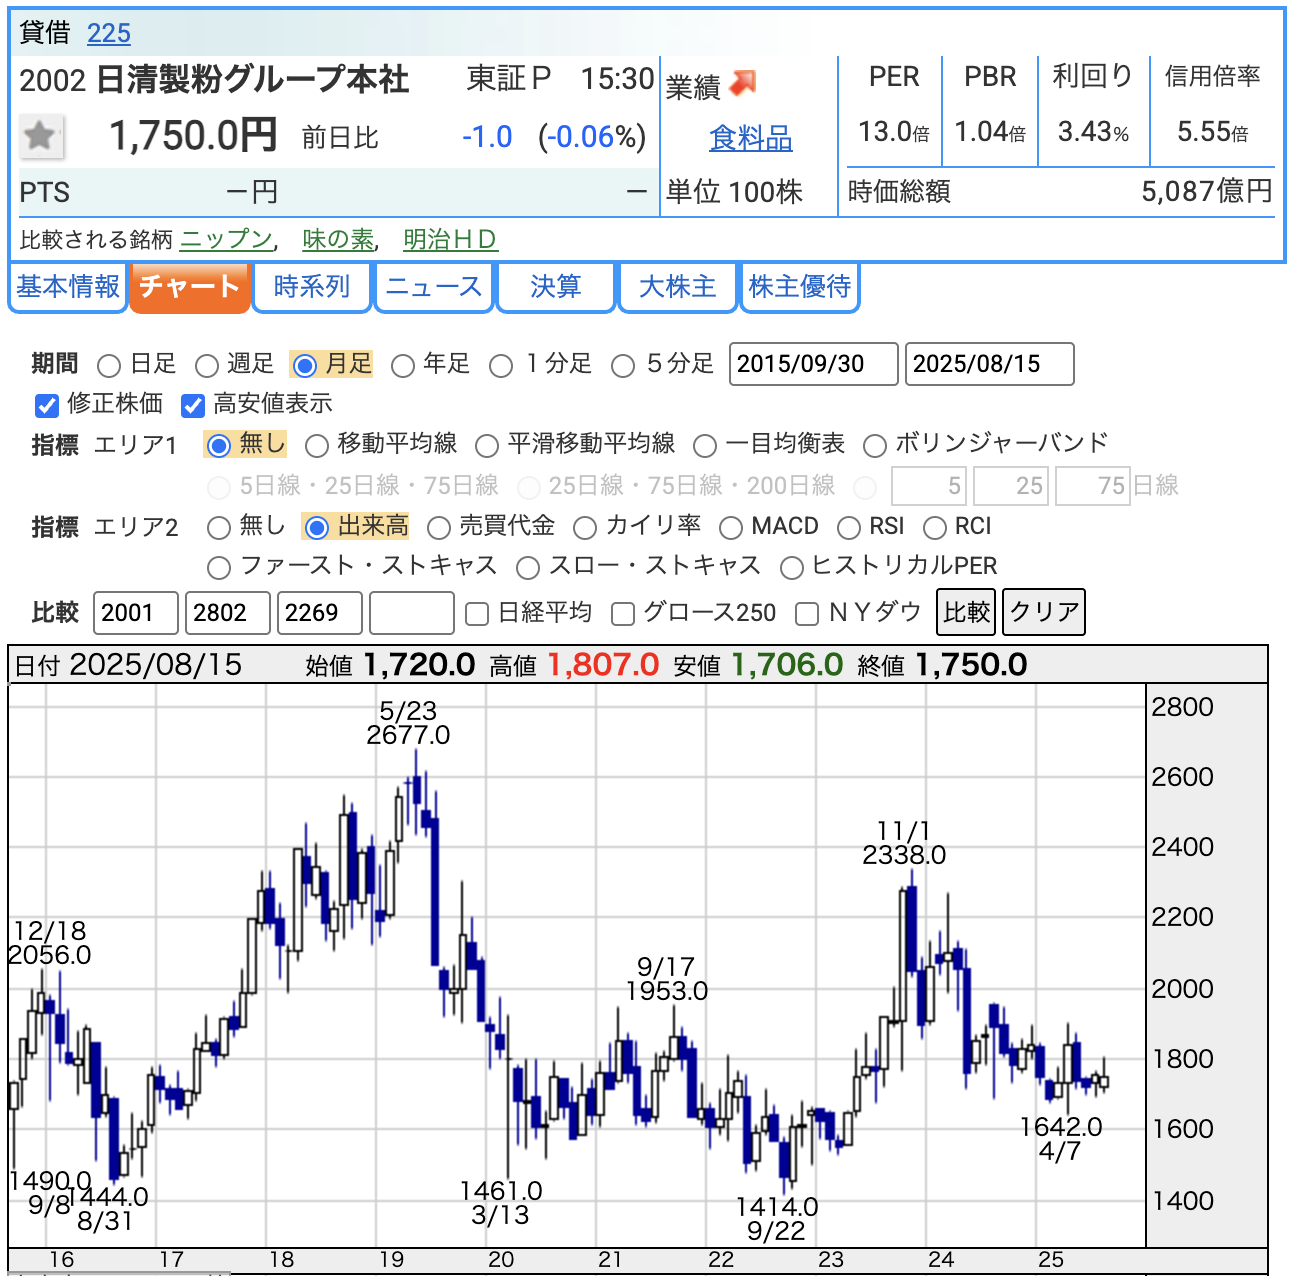1296x1276 pixels.
Task: Select ファースト・ストキャス radio
Action: (x=219, y=568)
